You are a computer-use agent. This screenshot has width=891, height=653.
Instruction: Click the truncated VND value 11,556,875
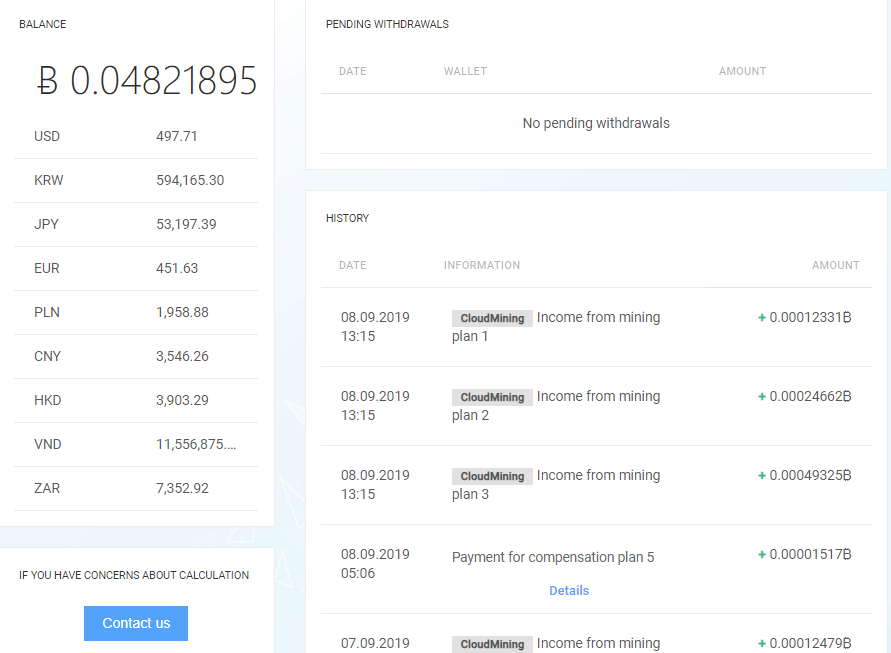(x=196, y=444)
